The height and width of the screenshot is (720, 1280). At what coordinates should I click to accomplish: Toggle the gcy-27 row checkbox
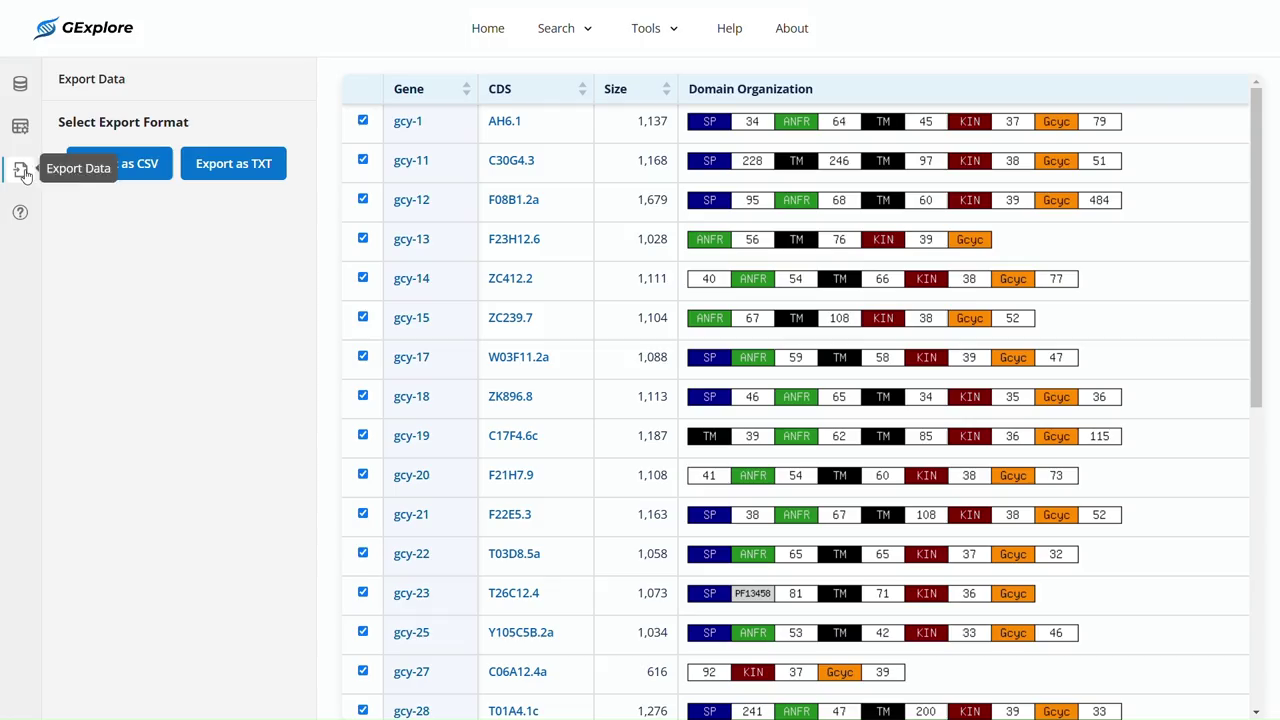pyautogui.click(x=363, y=670)
